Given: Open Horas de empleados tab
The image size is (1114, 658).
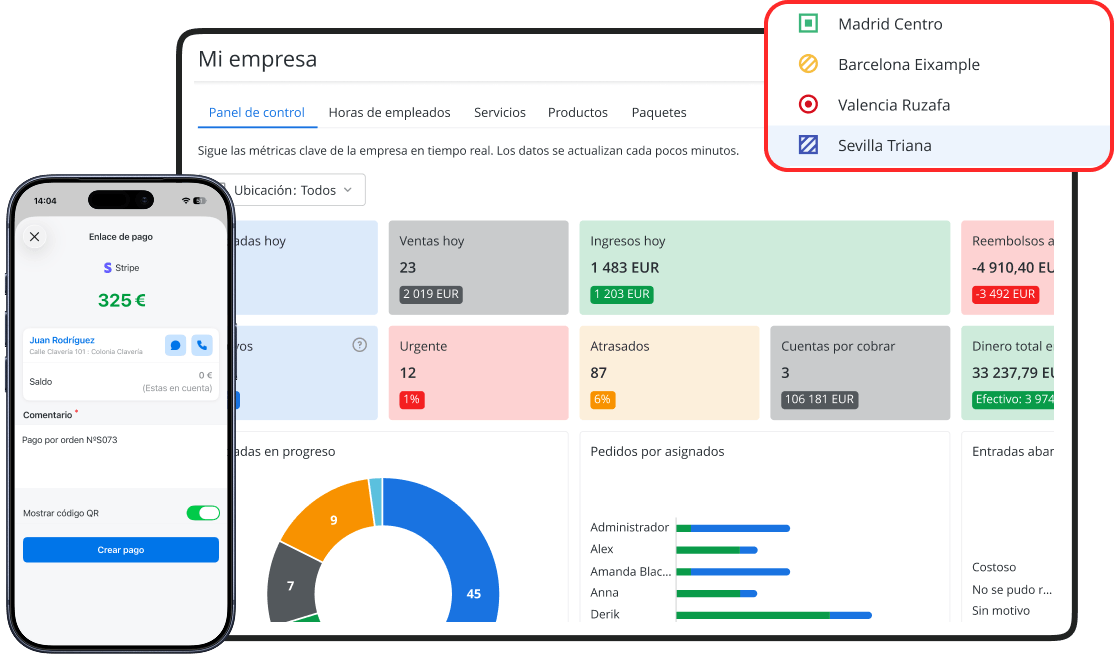Looking at the screenshot, I should click(389, 112).
